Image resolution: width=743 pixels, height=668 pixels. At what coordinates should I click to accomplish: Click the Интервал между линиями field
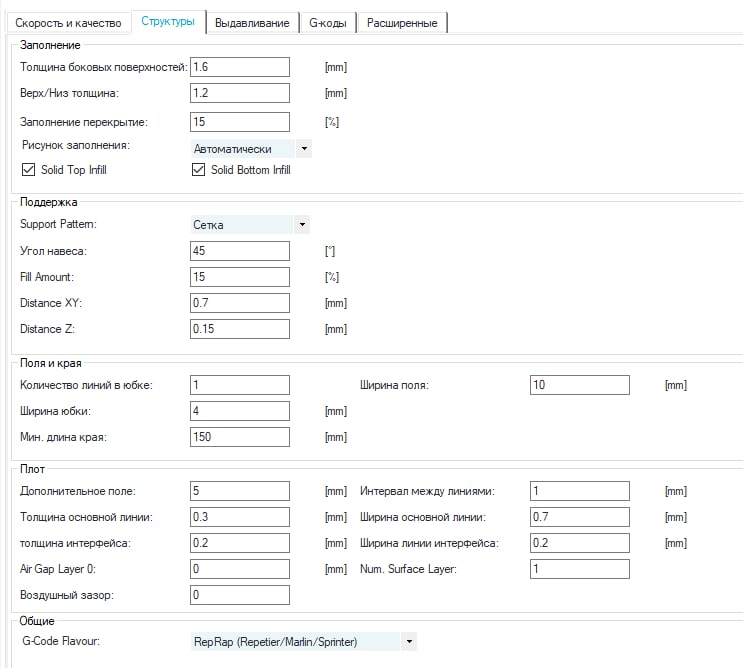point(580,491)
